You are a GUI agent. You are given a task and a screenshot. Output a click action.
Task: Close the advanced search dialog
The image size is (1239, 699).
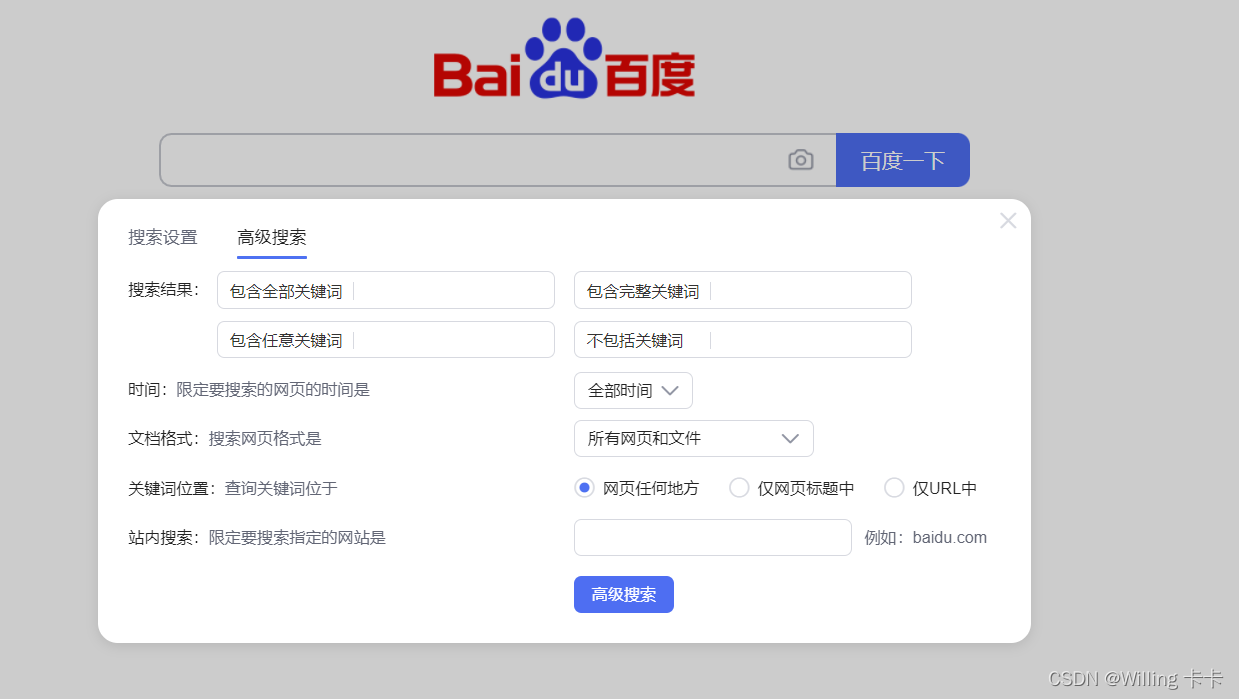[1008, 221]
